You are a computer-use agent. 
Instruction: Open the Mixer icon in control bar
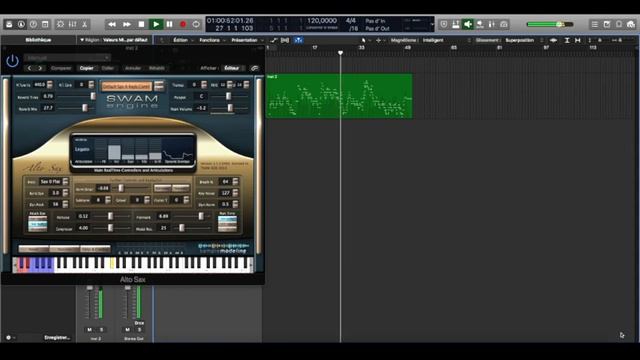pyautogui.click(x=73, y=24)
